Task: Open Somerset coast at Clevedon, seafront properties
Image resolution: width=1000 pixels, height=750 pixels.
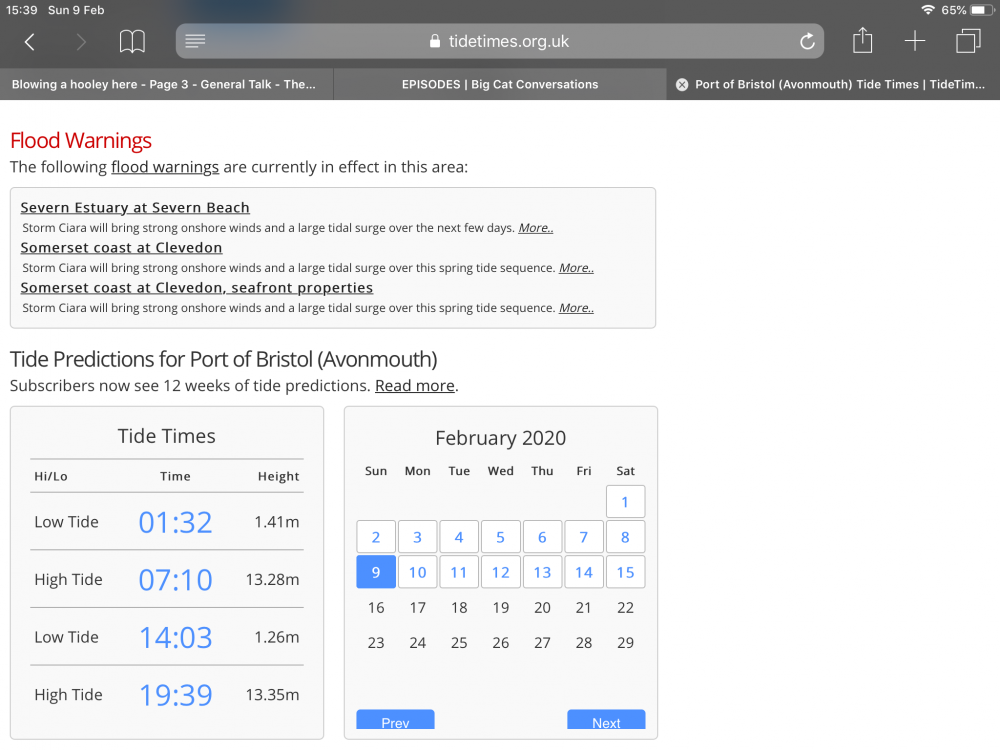Action: [197, 288]
